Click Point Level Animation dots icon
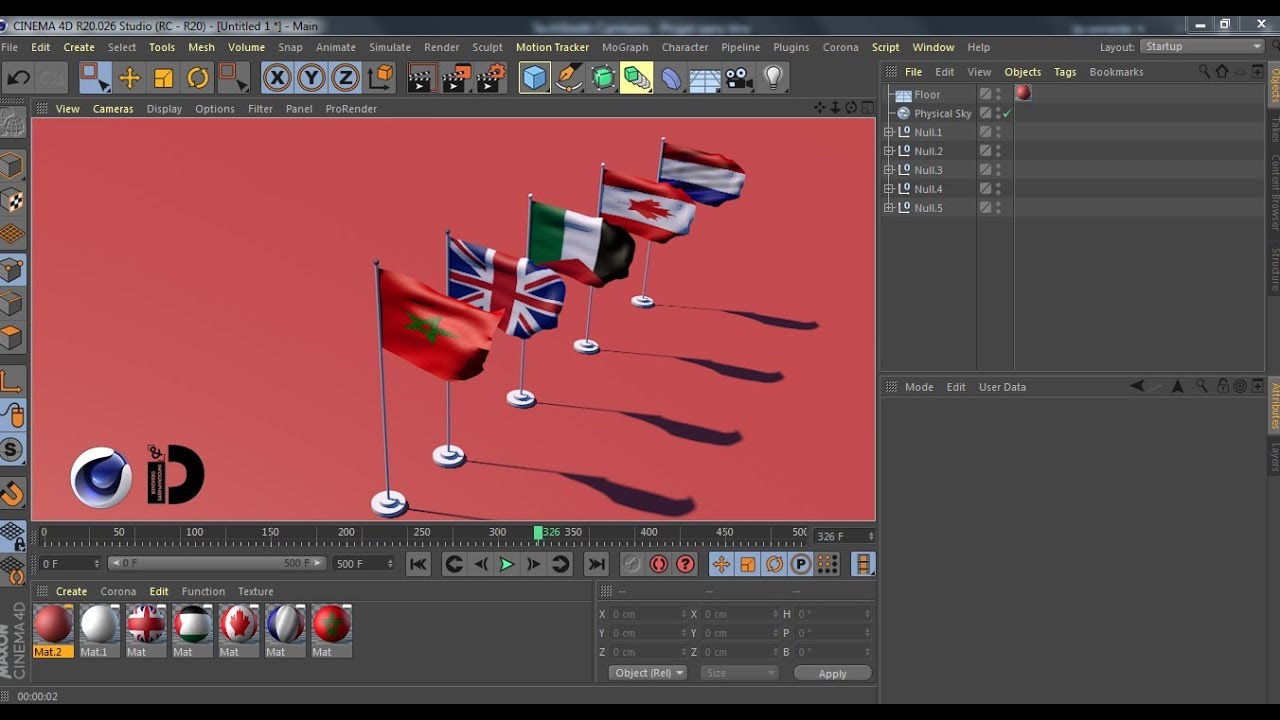This screenshot has width=1280, height=720. (x=827, y=564)
